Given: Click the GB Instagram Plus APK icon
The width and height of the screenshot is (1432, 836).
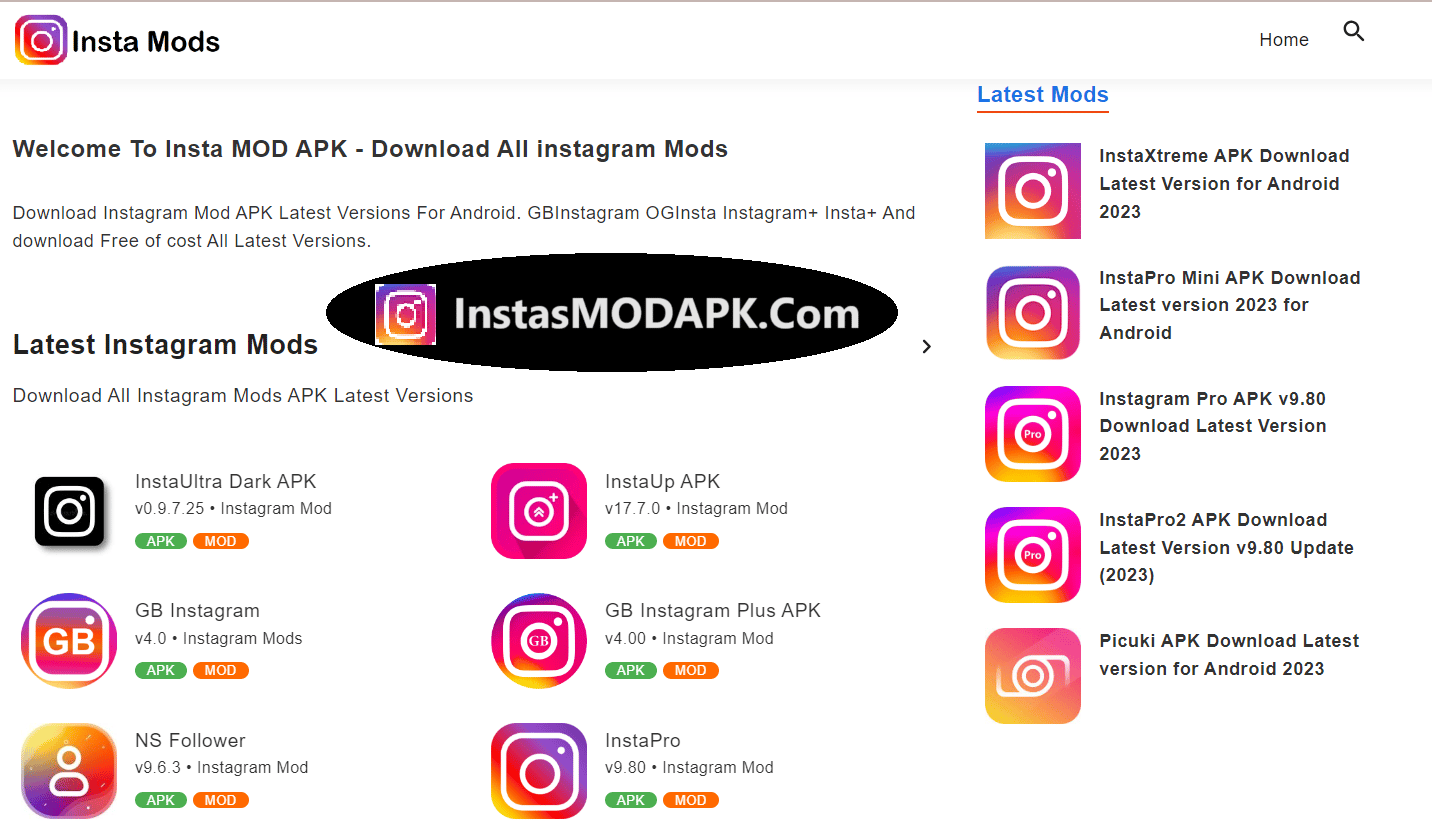Looking at the screenshot, I should pyautogui.click(x=539, y=641).
